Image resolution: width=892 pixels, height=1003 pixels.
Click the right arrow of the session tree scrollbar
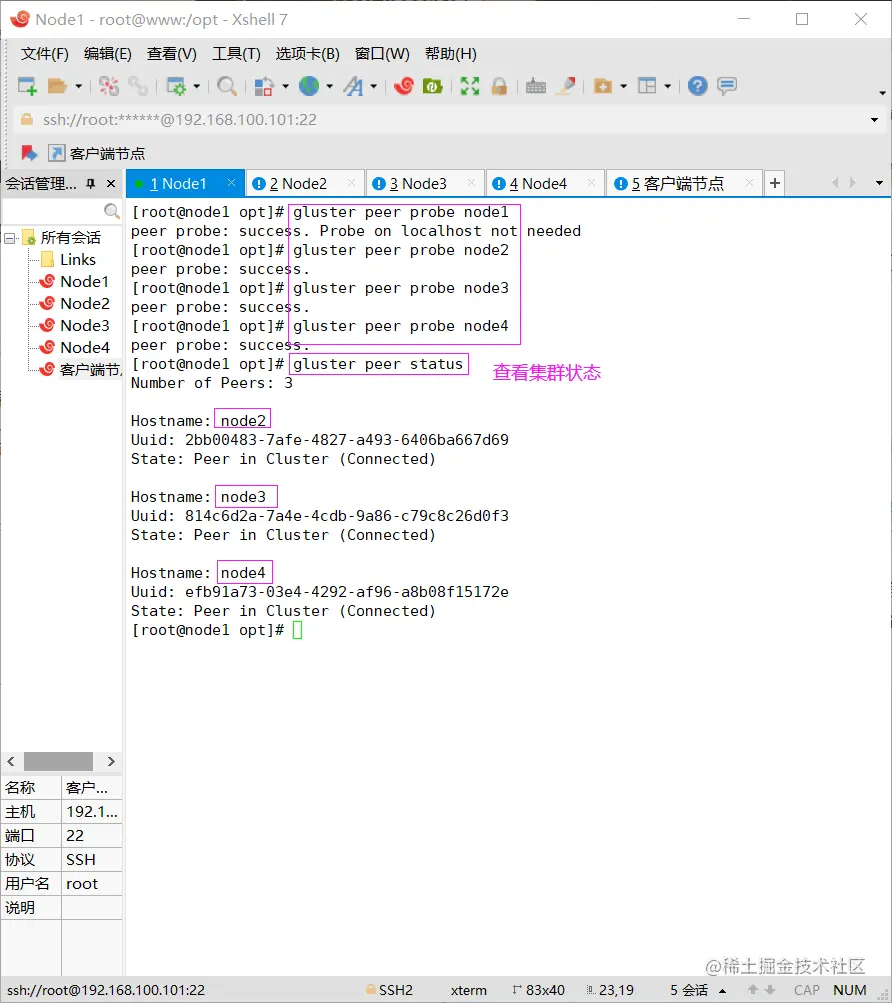(111, 761)
